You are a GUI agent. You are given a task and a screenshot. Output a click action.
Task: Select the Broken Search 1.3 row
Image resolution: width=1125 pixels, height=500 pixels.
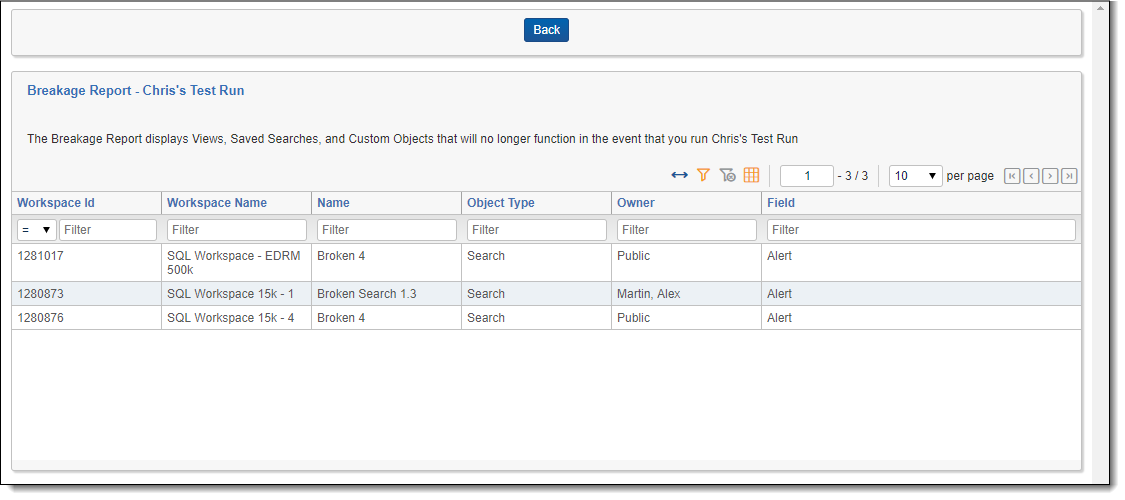[366, 294]
